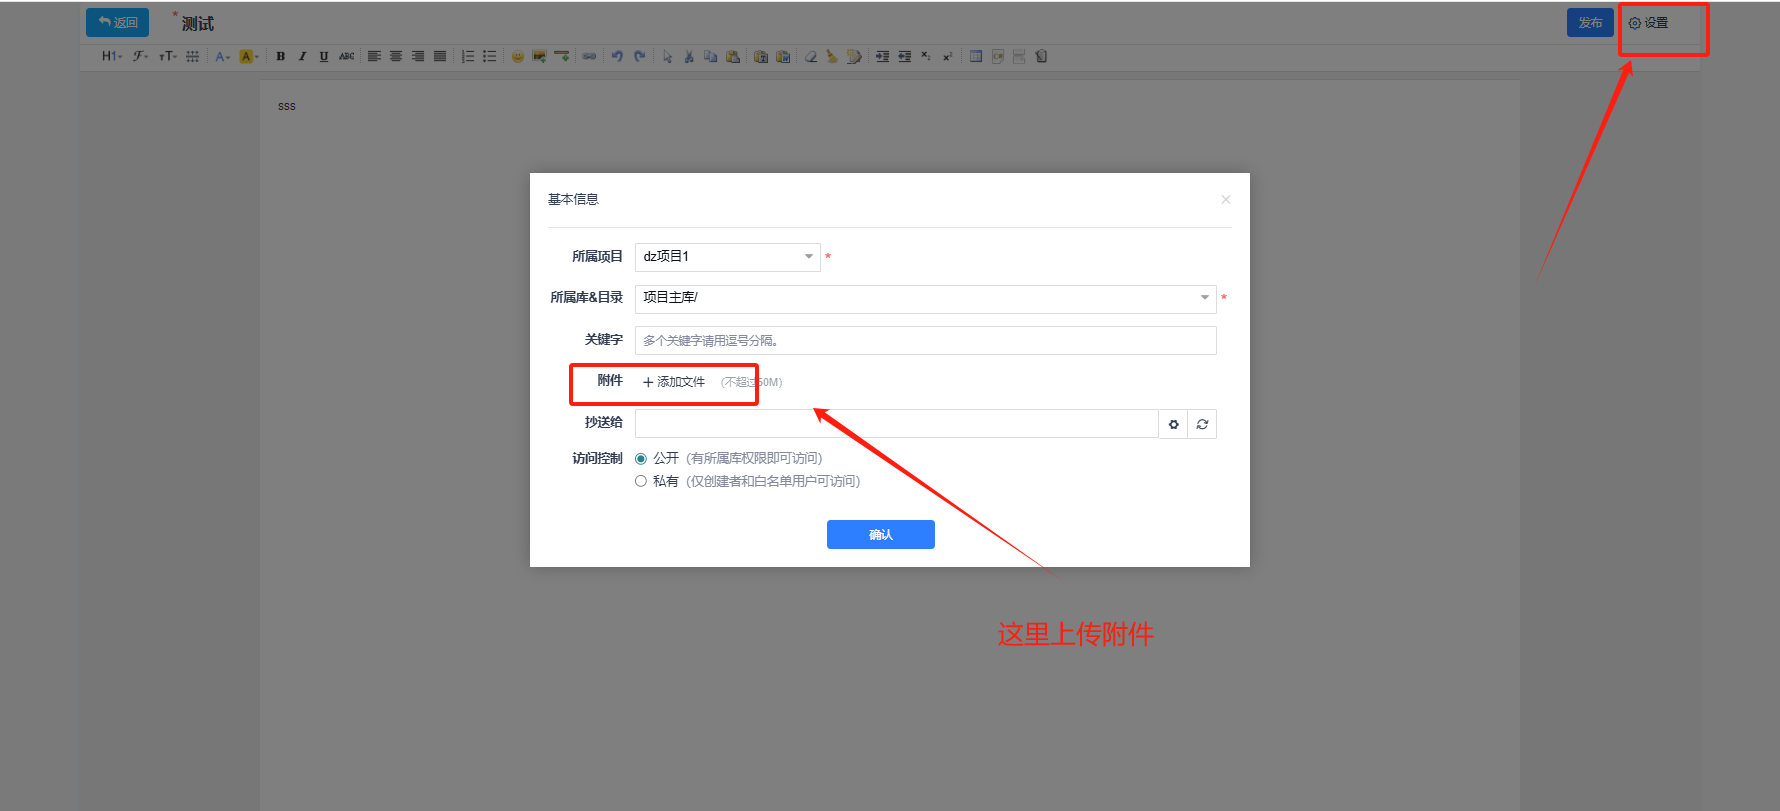This screenshot has height=811, width=1780.
Task: Copy selection with the copy icon
Action: (x=711, y=57)
